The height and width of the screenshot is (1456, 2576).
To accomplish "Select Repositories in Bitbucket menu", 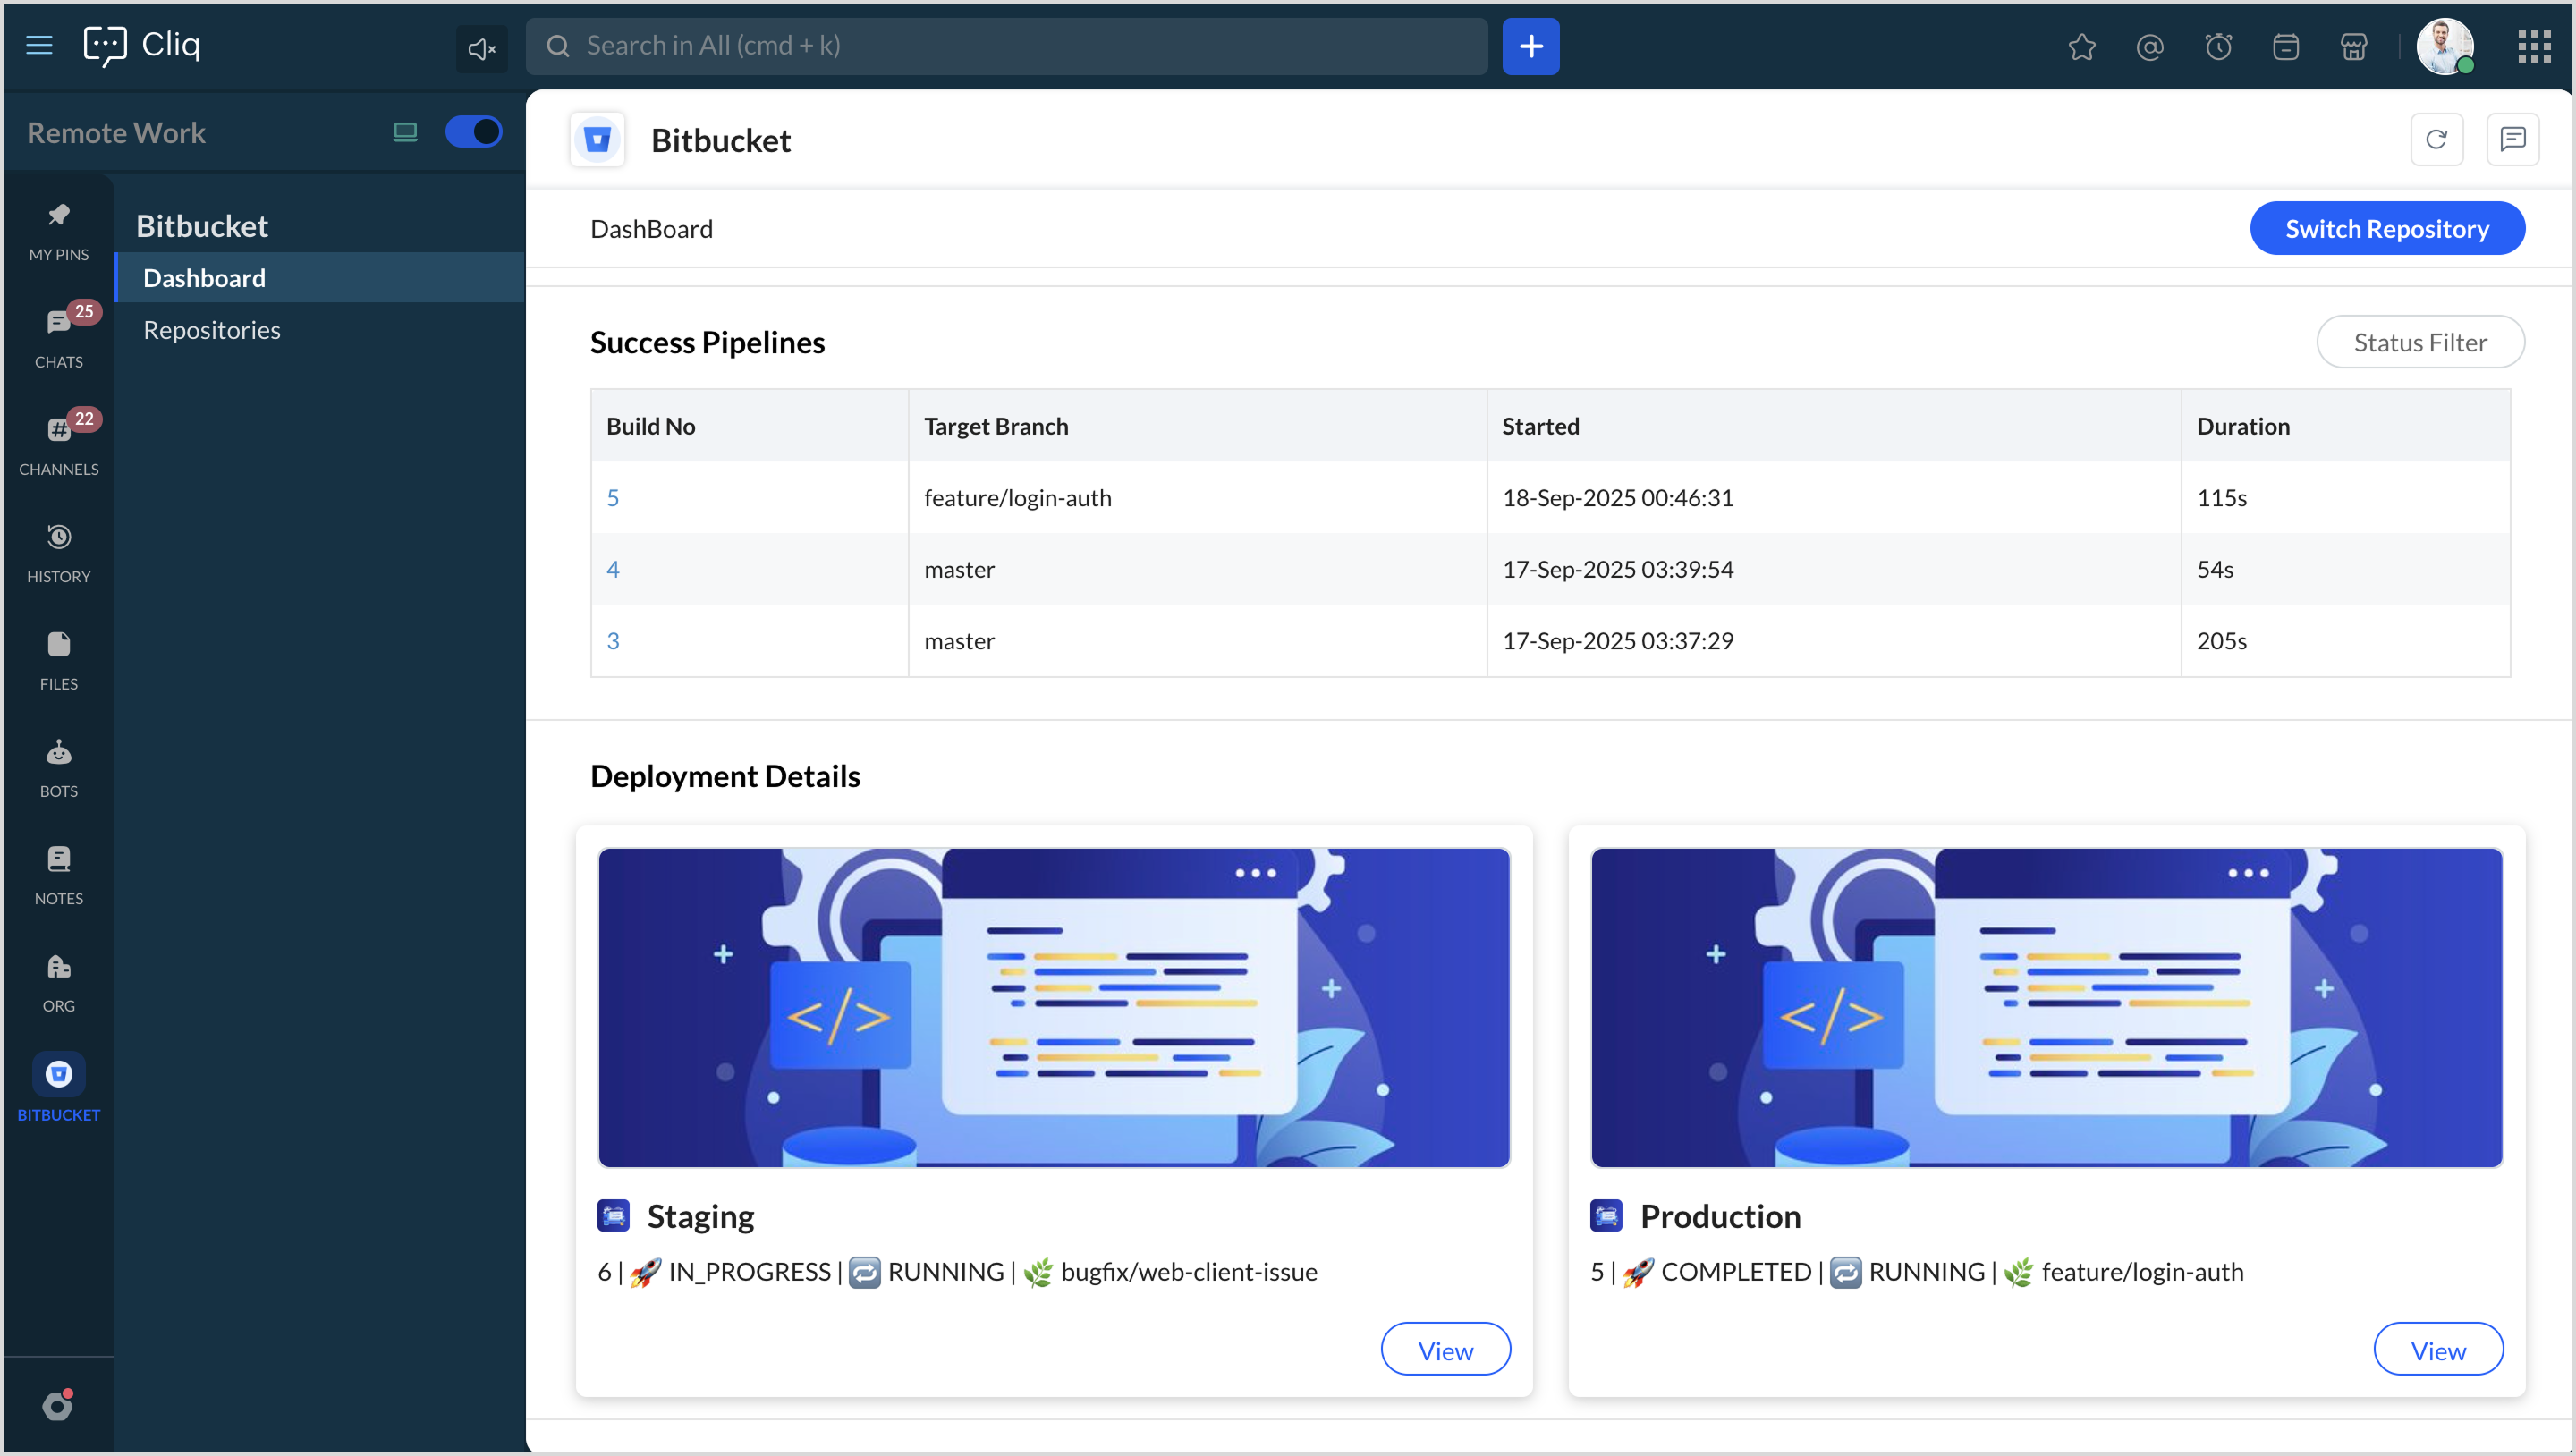I will click(x=211, y=330).
